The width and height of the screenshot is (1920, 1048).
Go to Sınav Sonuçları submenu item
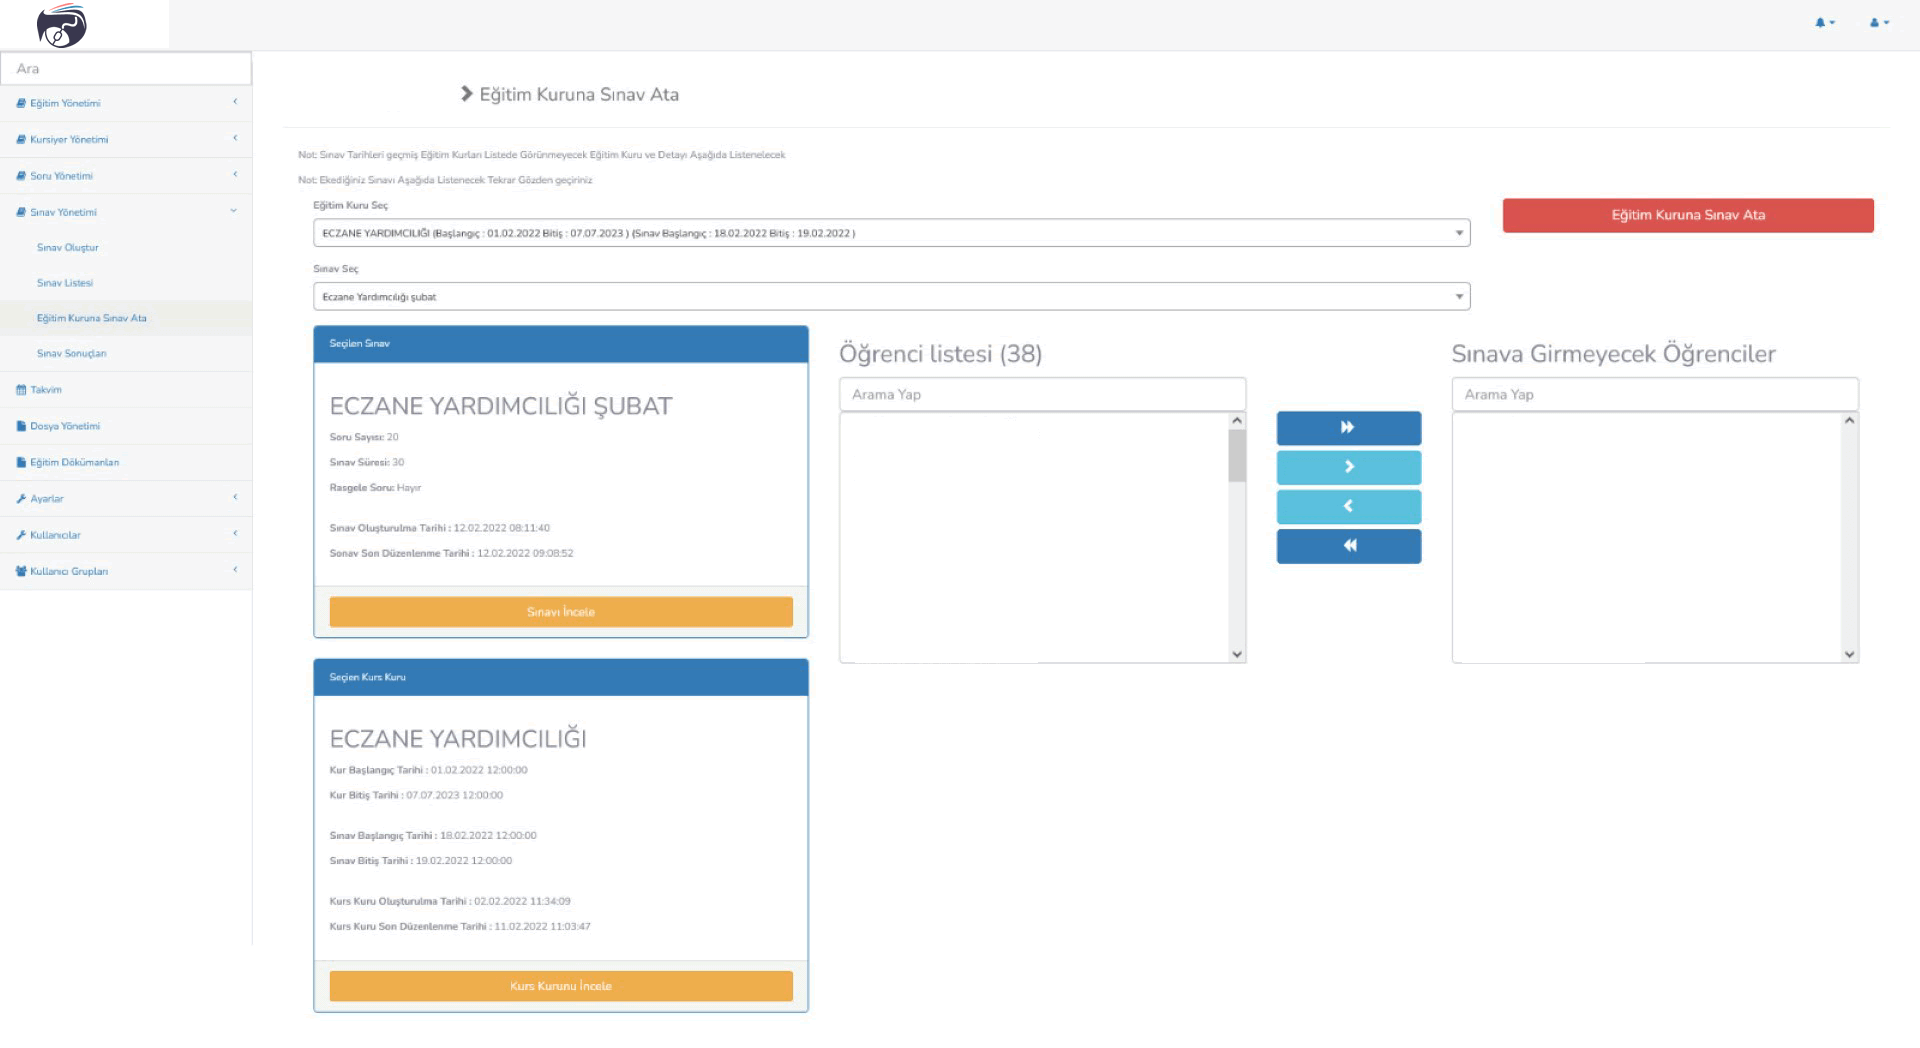point(71,354)
